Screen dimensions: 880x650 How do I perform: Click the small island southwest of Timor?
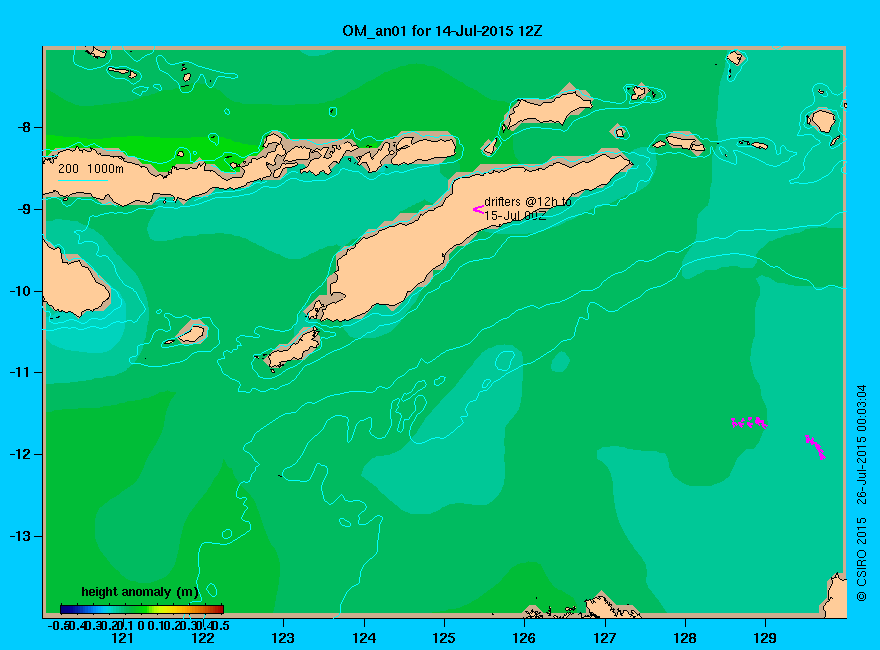[x=294, y=349]
